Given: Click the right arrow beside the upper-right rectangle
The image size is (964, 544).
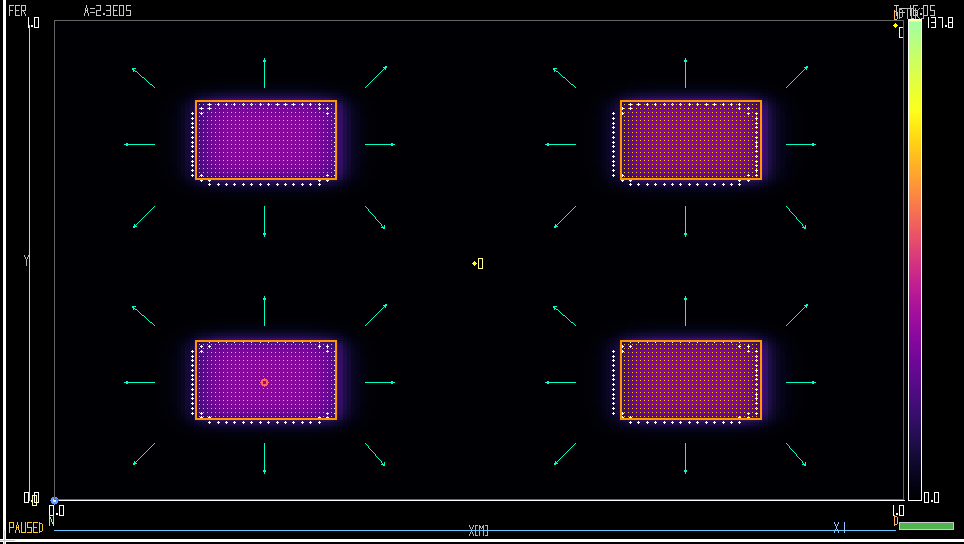Looking at the screenshot, I should tap(800, 144).
